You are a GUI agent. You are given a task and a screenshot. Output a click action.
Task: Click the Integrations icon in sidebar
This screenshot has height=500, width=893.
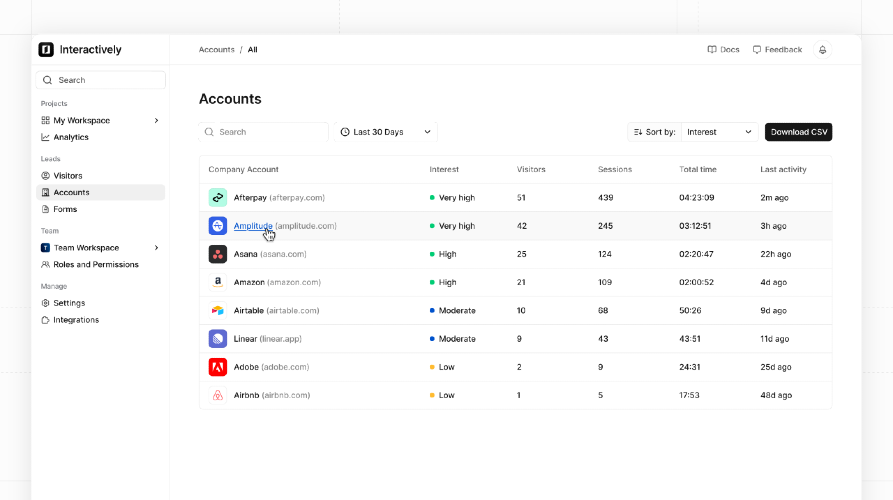(x=46, y=320)
